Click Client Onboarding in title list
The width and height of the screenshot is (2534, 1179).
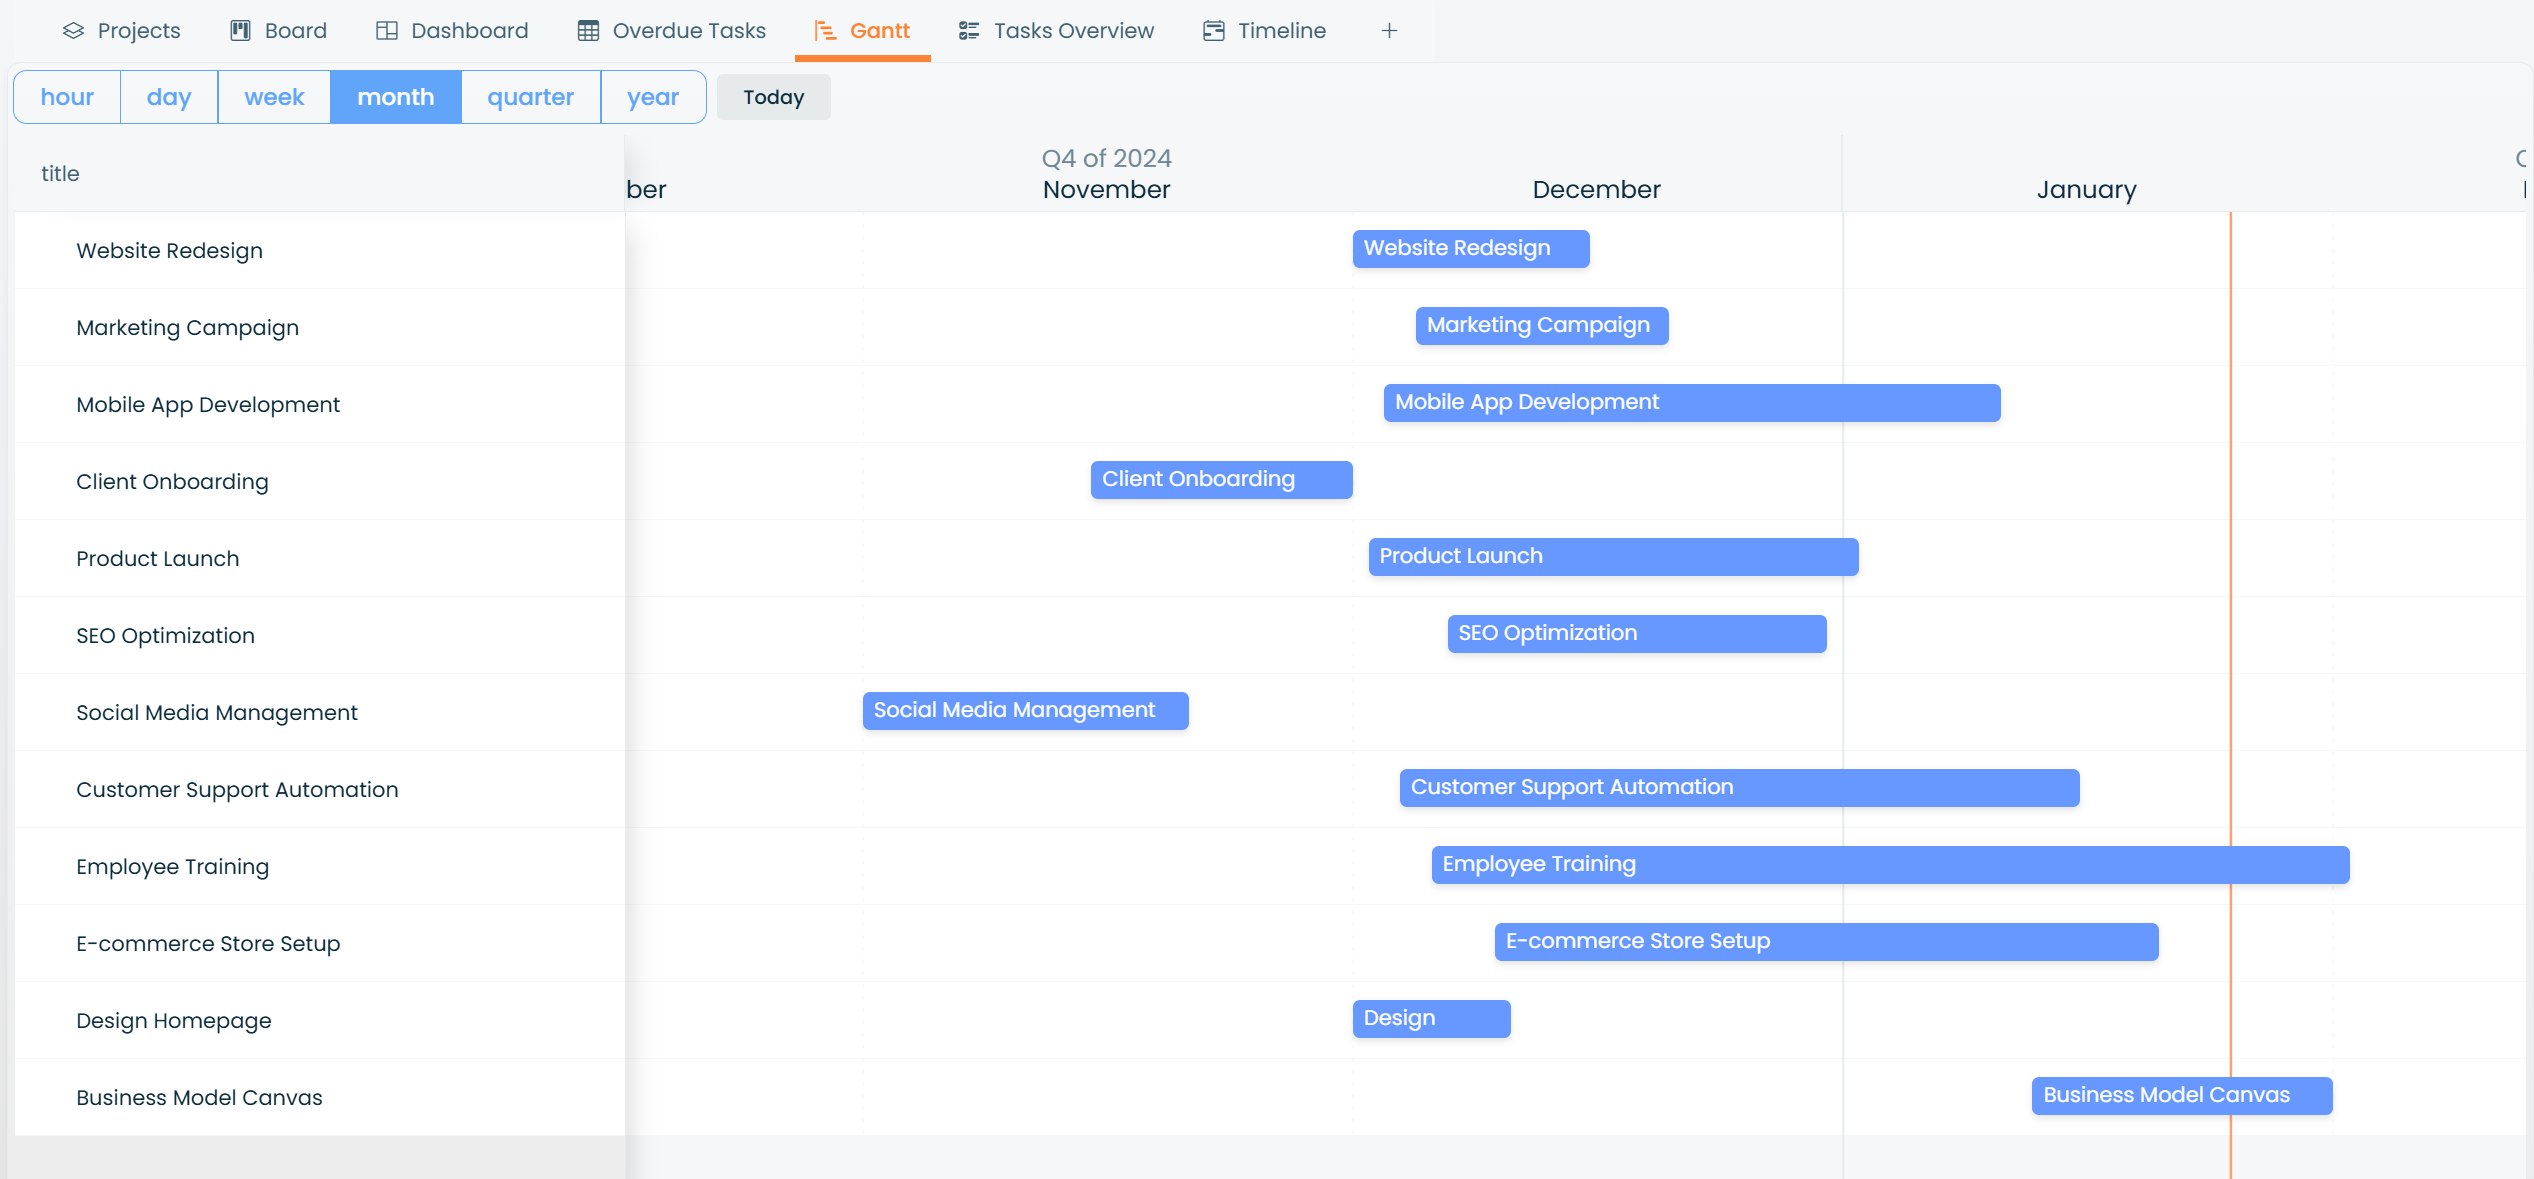point(172,482)
